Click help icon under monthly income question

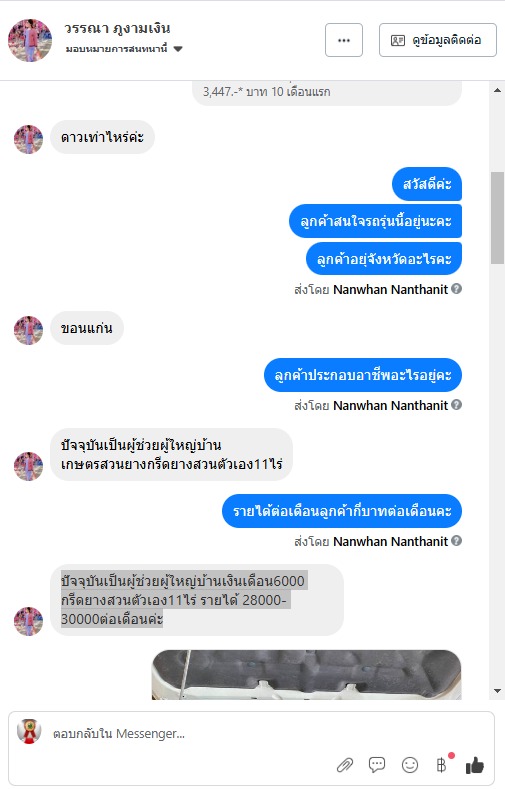click(456, 540)
